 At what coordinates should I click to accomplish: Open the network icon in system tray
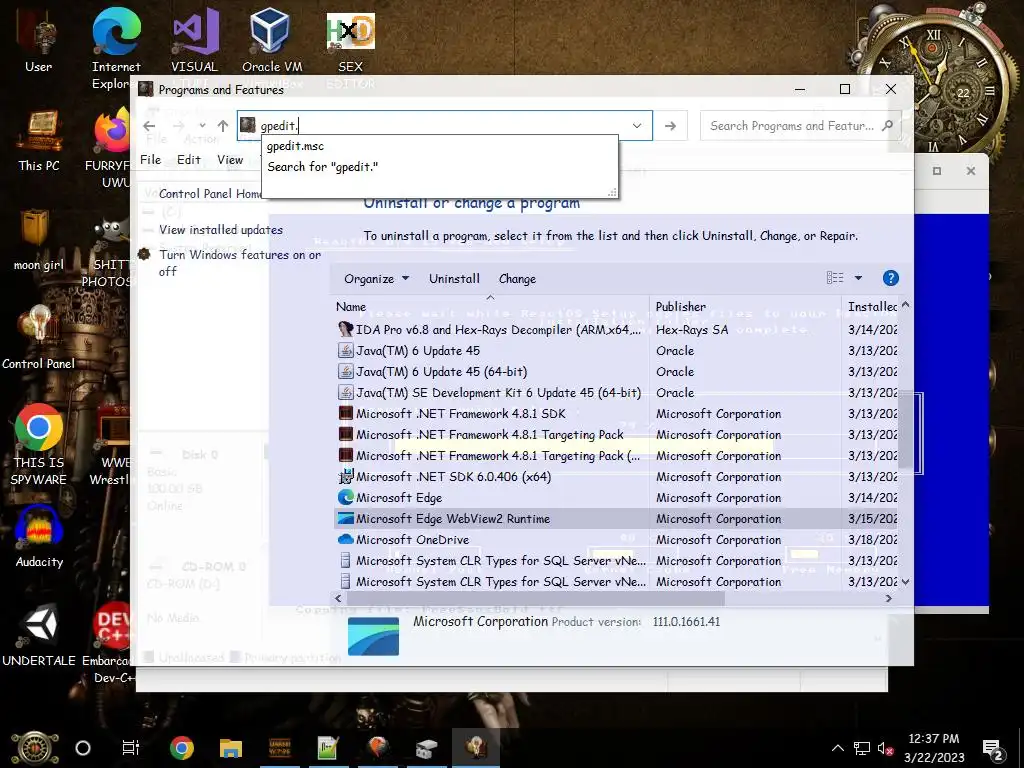[x=862, y=748]
